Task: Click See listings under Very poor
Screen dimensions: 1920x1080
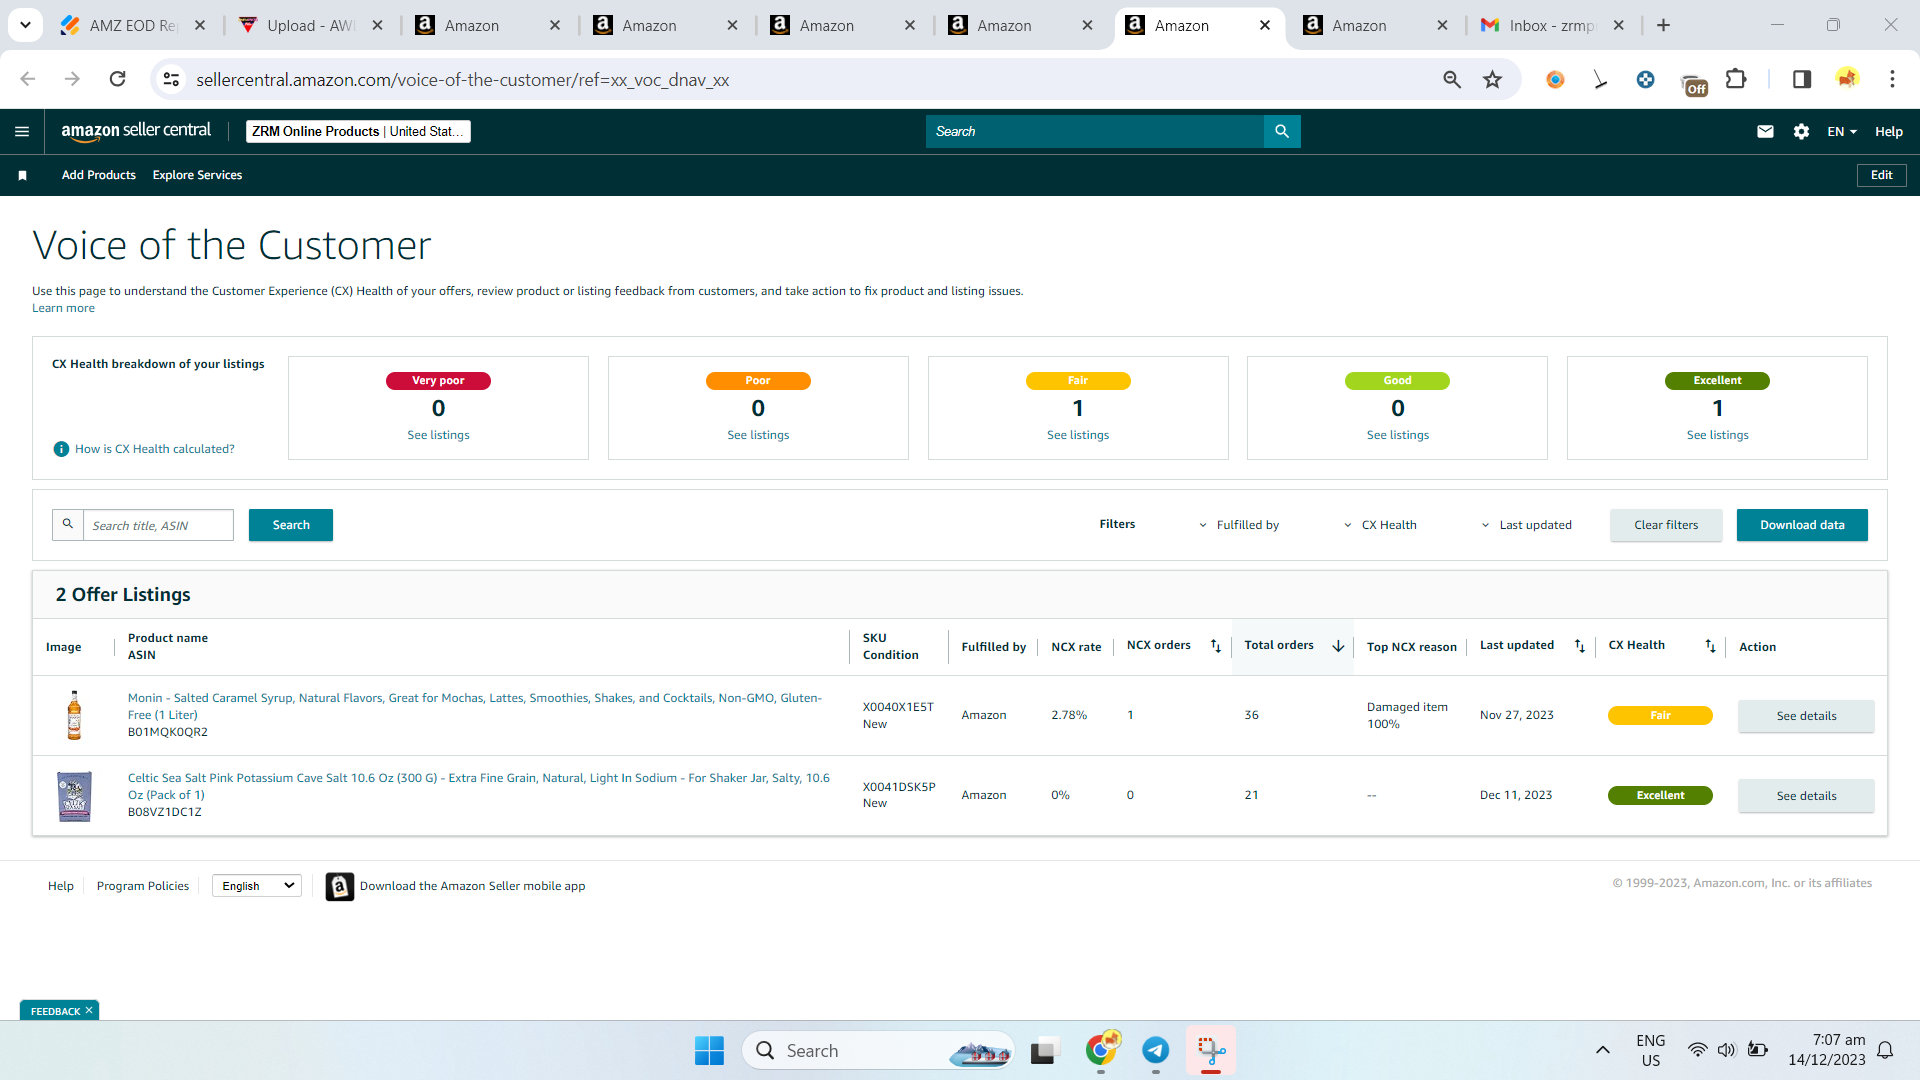Action: tap(438, 435)
